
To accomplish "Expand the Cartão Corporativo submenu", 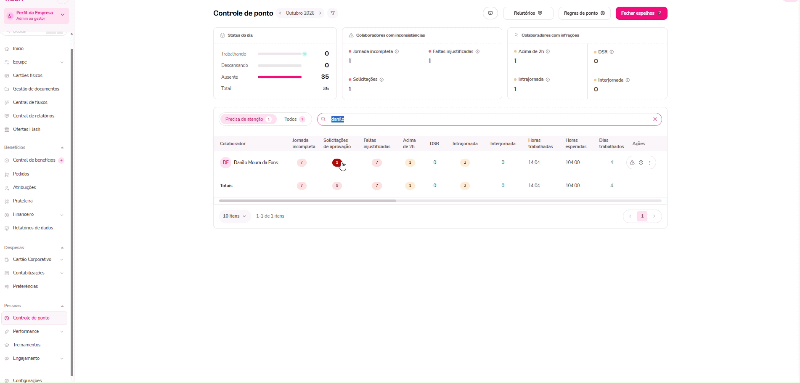I will [62, 259].
